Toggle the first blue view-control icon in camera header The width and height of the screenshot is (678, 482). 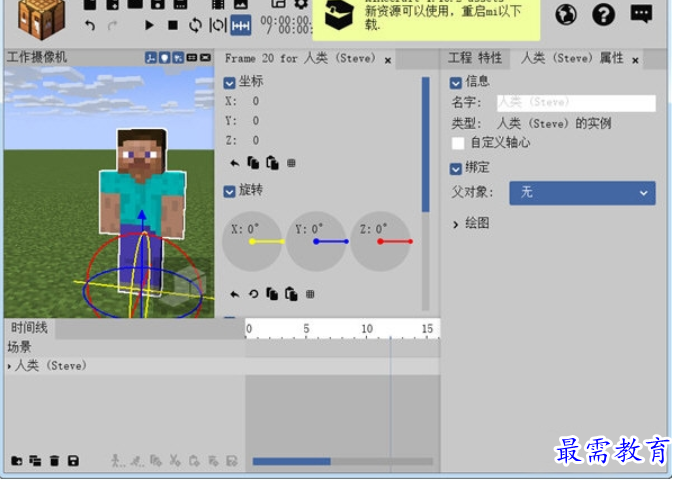coord(150,57)
